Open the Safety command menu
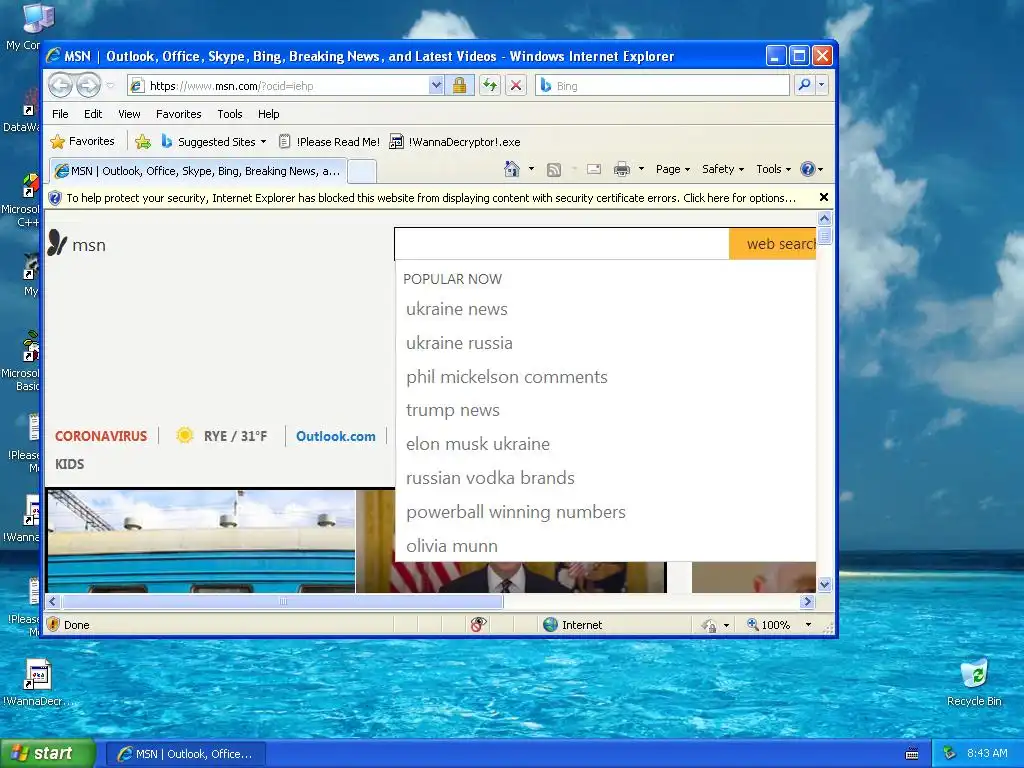1024x768 pixels. click(723, 169)
